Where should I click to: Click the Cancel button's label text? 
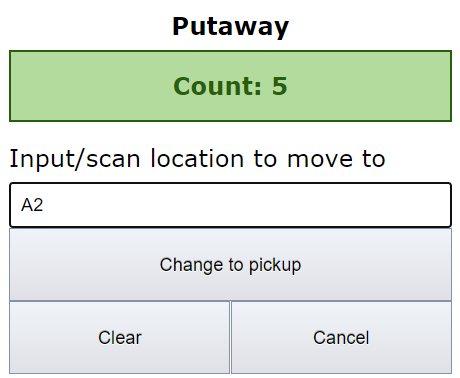tap(341, 338)
